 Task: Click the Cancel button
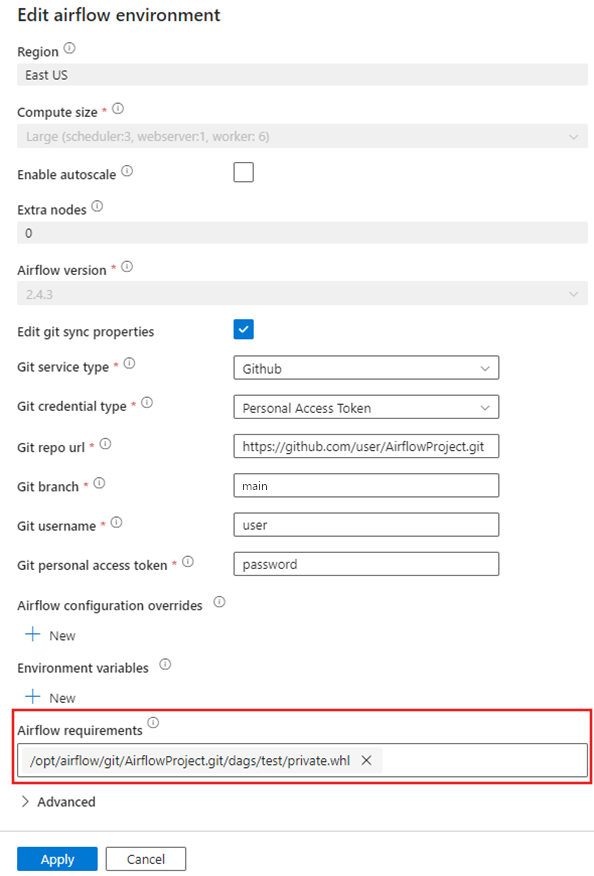click(145, 858)
